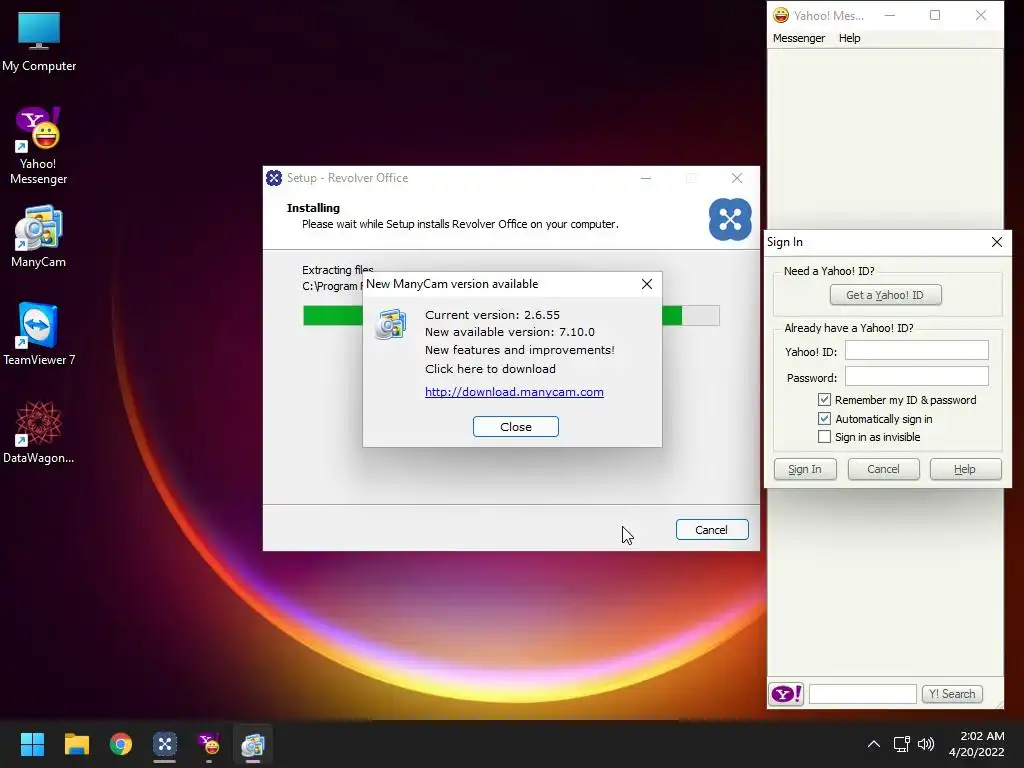
Task: Open the taskbar clock and date
Action: 976,744
